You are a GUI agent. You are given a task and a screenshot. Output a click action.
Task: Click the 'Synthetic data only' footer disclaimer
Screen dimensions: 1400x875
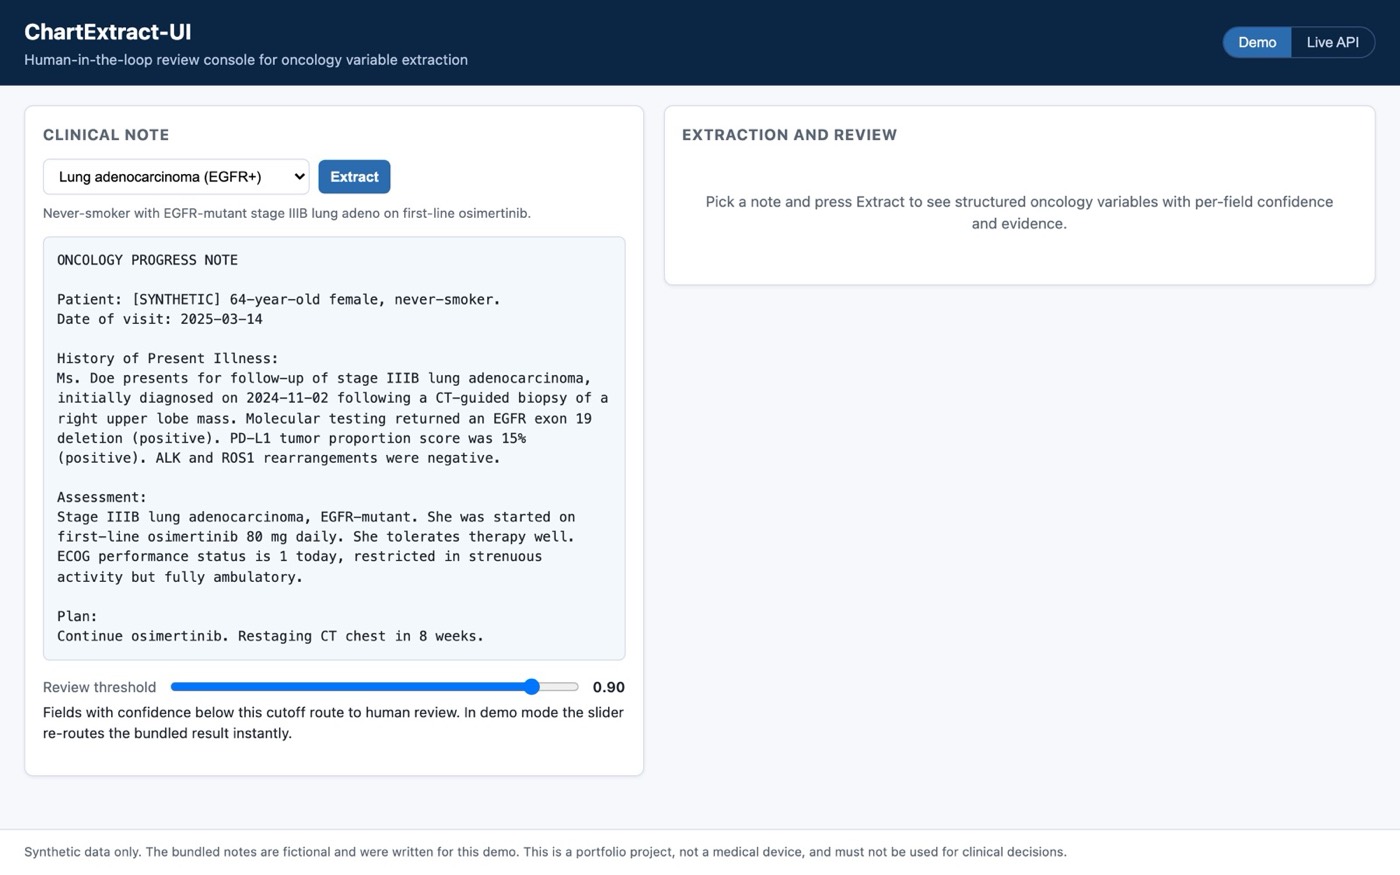coord(545,852)
